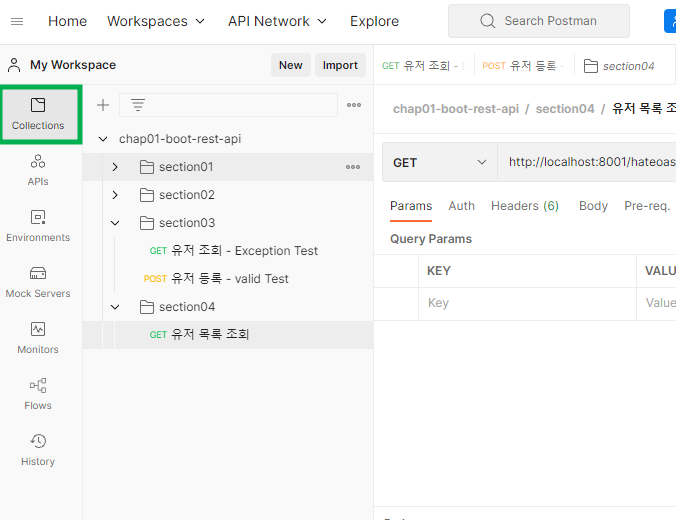The height and width of the screenshot is (520, 676).
Task: Click the filter icon in collections search
Action: click(138, 105)
